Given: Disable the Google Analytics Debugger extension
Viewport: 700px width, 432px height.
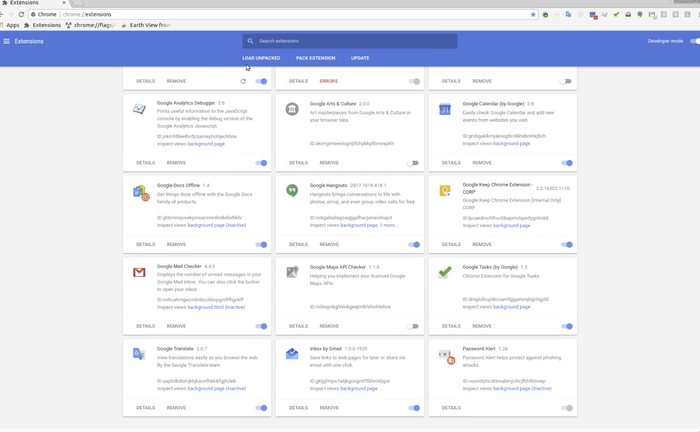Looking at the screenshot, I should [x=261, y=163].
